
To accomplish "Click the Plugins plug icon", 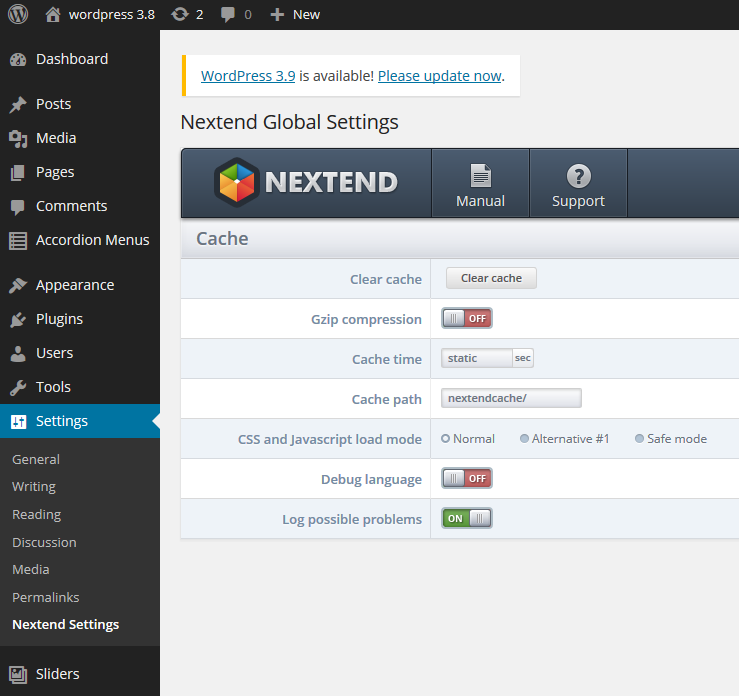I will coord(18,319).
